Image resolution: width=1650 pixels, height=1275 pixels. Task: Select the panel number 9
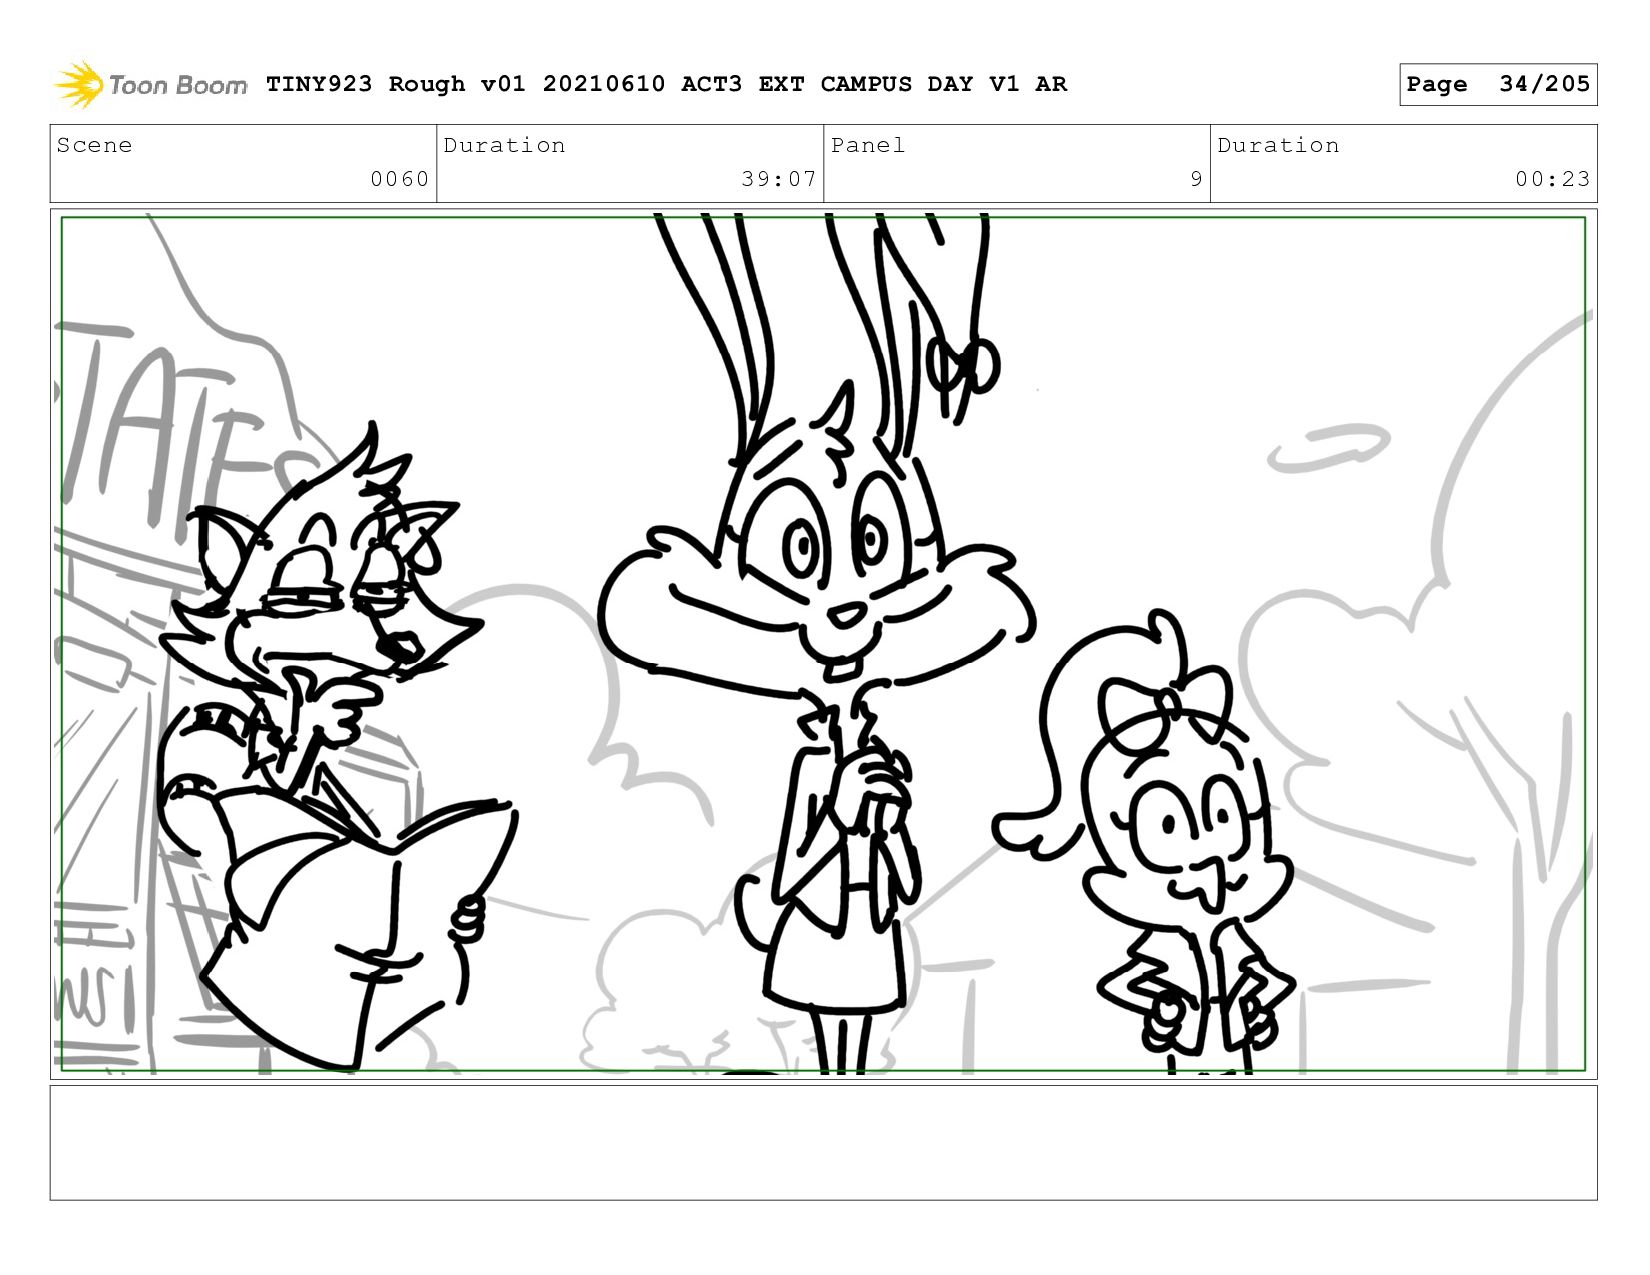(1196, 179)
